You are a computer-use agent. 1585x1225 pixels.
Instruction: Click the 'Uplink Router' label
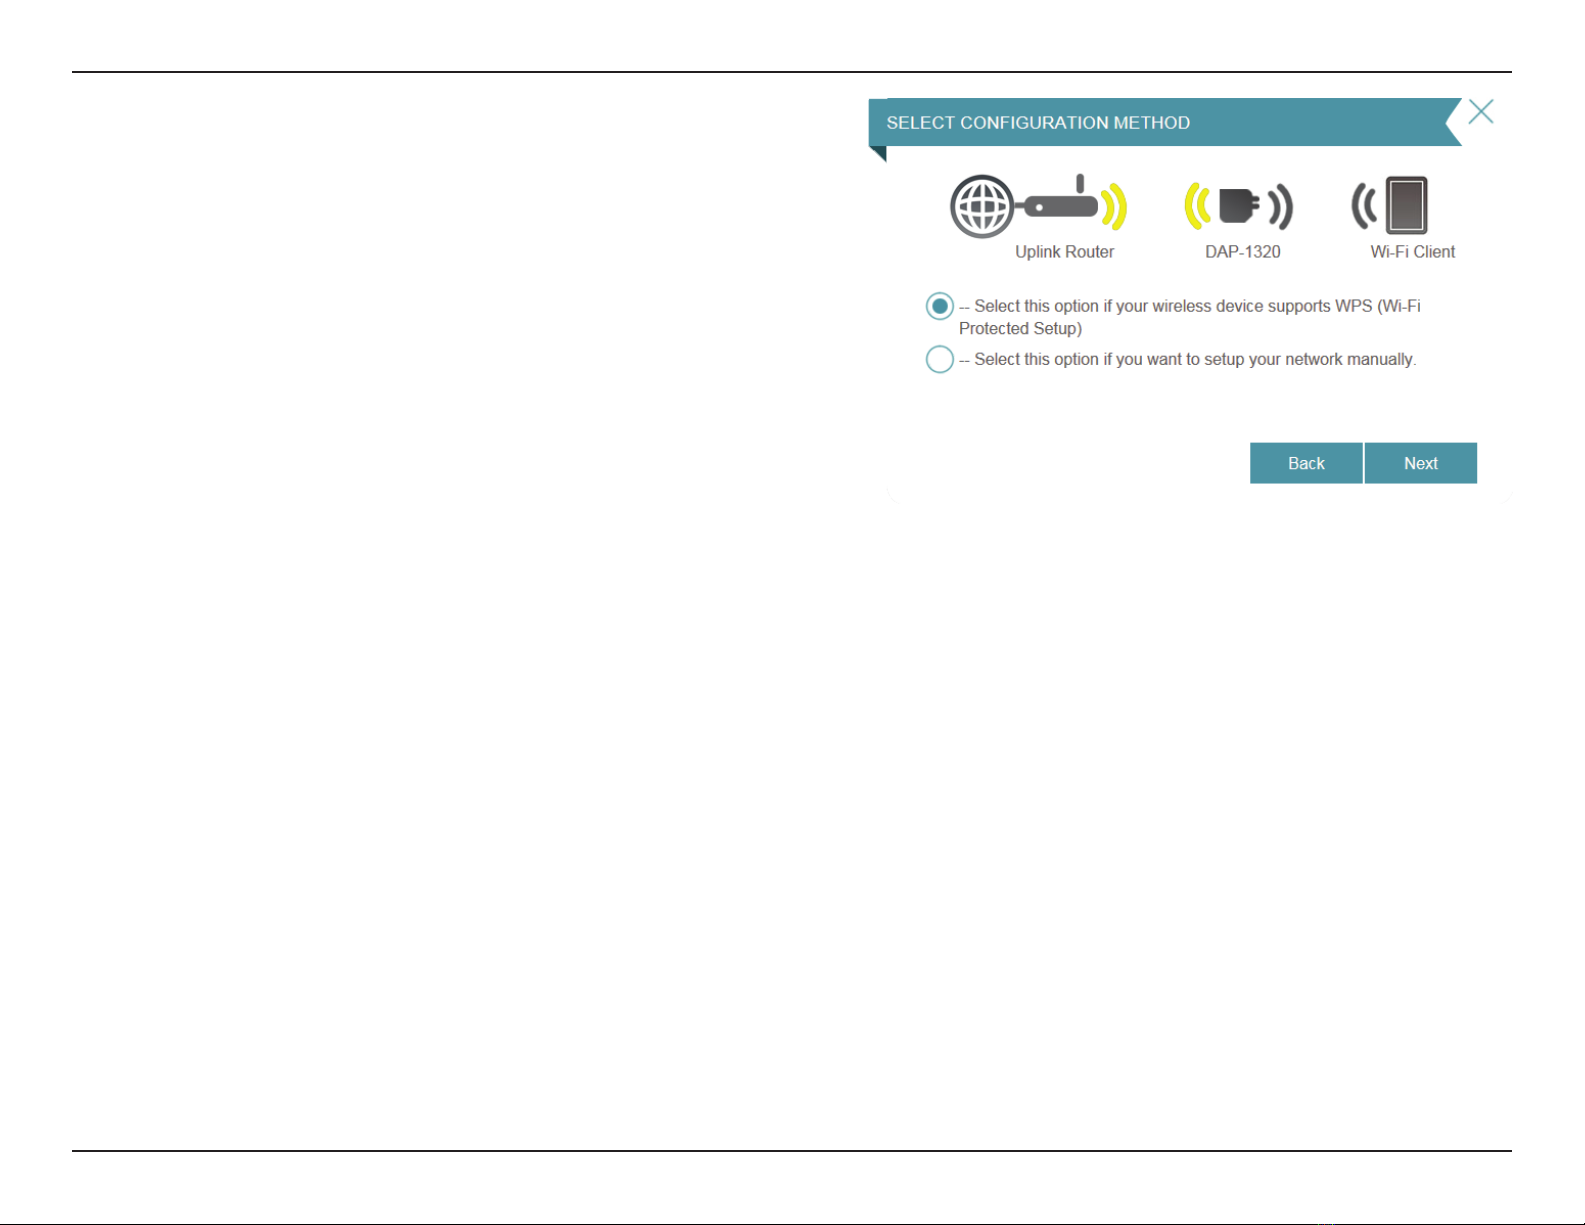point(1064,252)
